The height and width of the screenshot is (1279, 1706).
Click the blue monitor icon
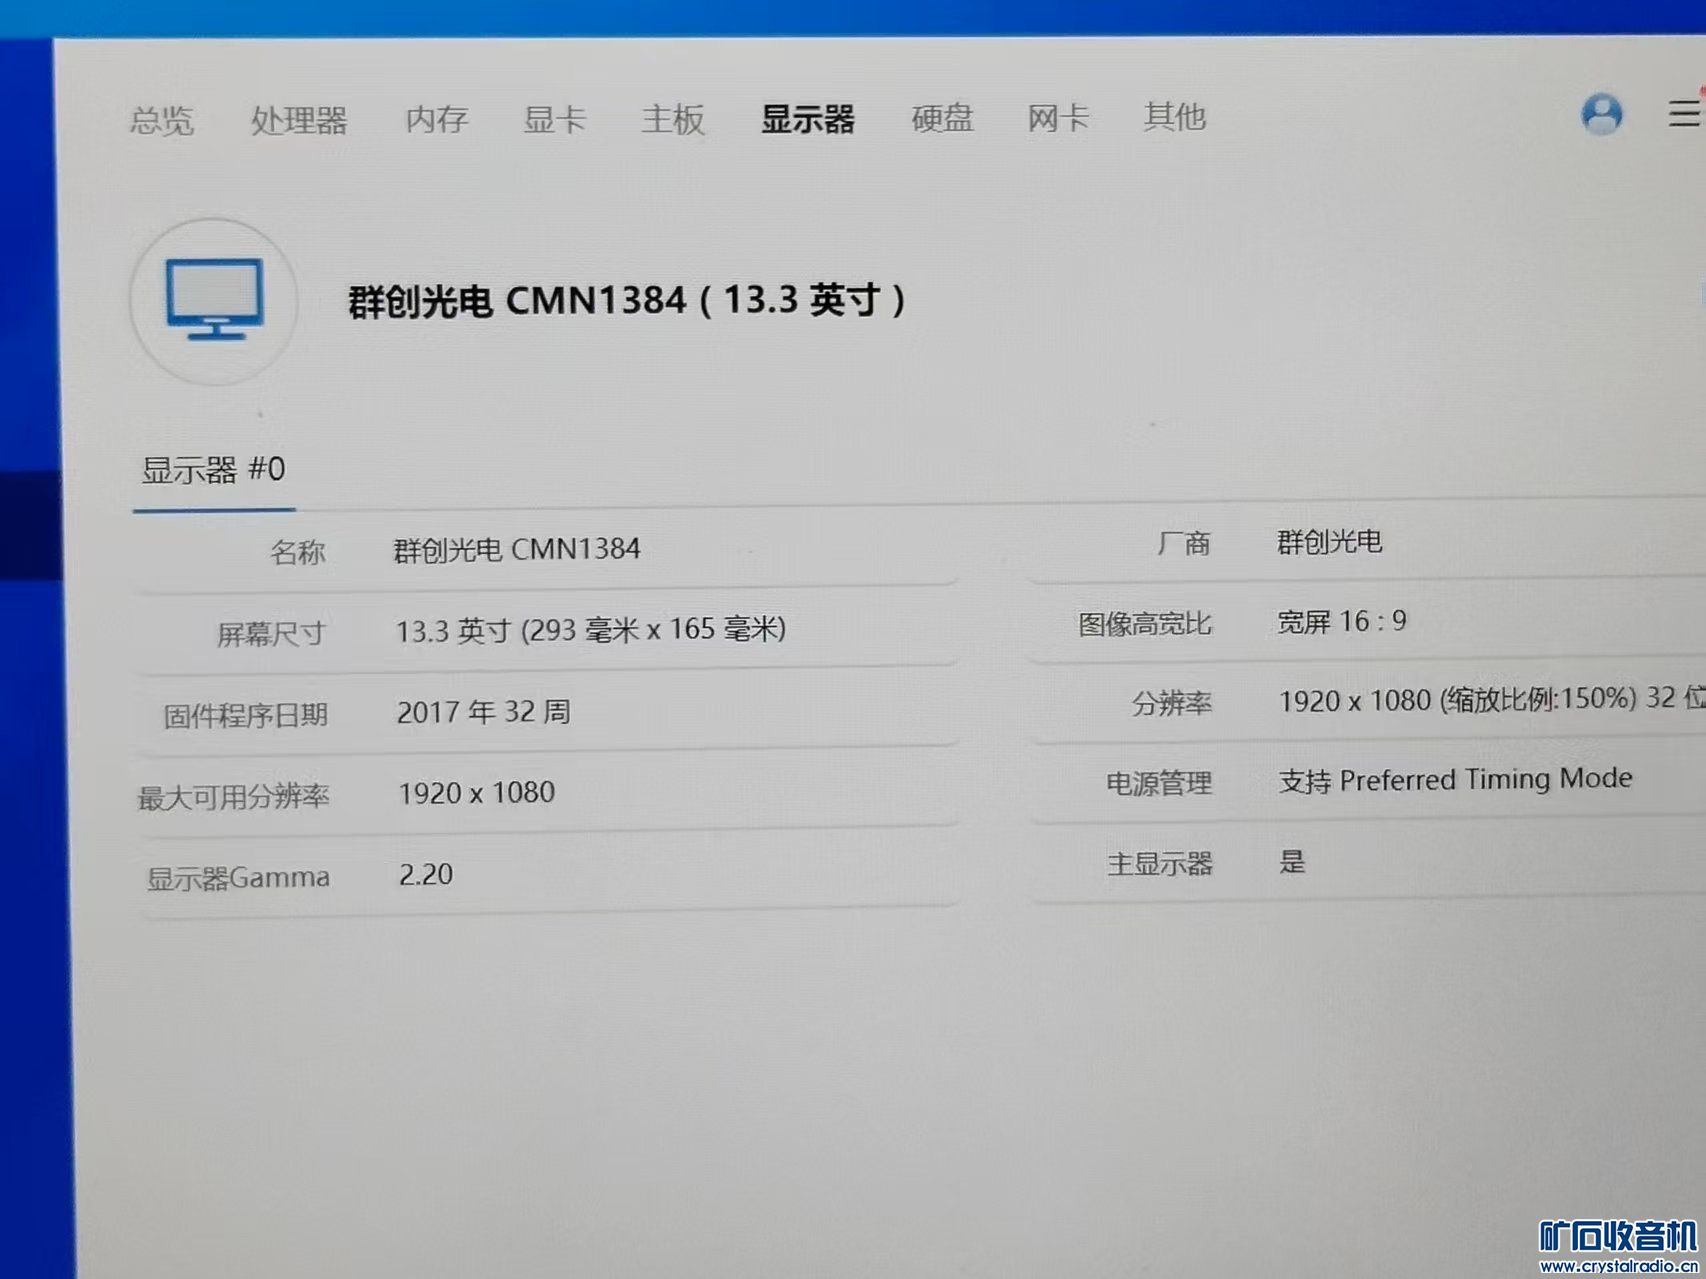point(214,300)
